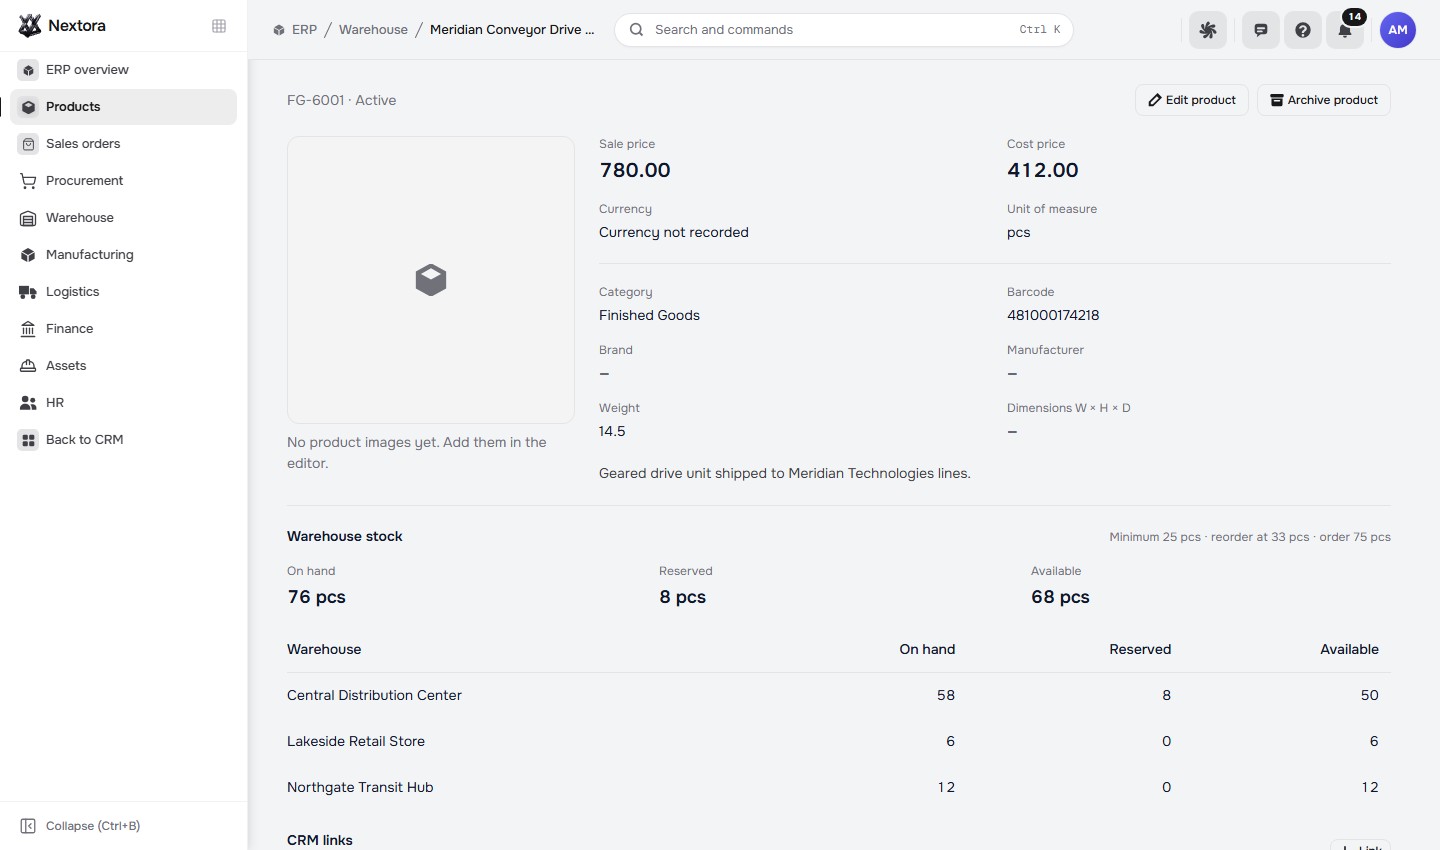The image size is (1440, 850).
Task: Click Warehouse breadcrumb link
Action: (373, 30)
